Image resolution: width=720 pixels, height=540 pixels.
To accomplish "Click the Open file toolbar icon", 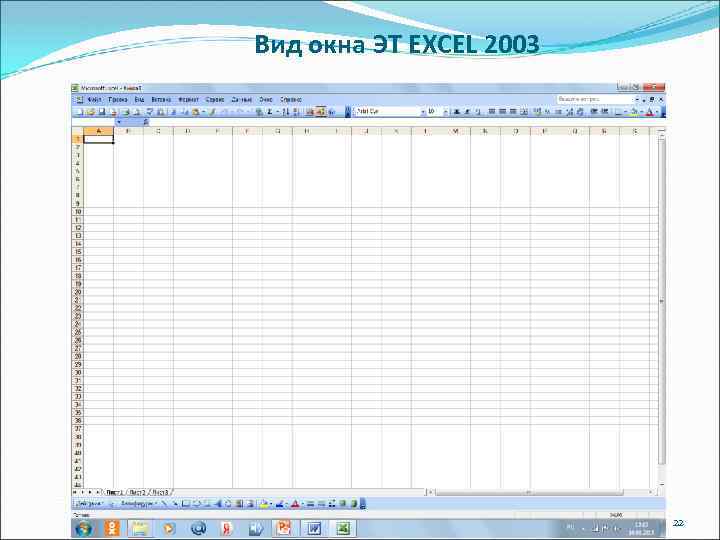I will (x=90, y=112).
